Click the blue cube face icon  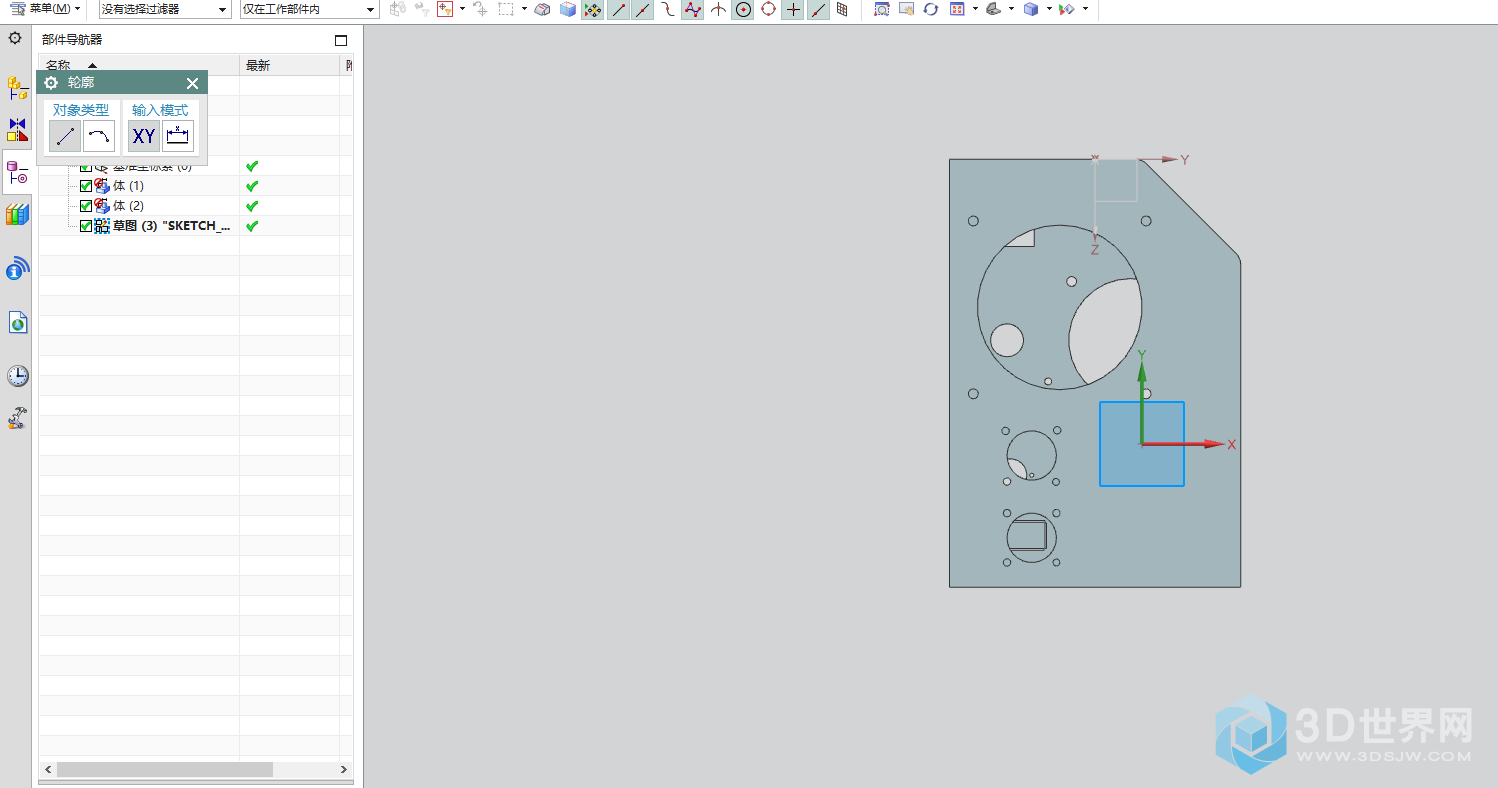click(567, 9)
